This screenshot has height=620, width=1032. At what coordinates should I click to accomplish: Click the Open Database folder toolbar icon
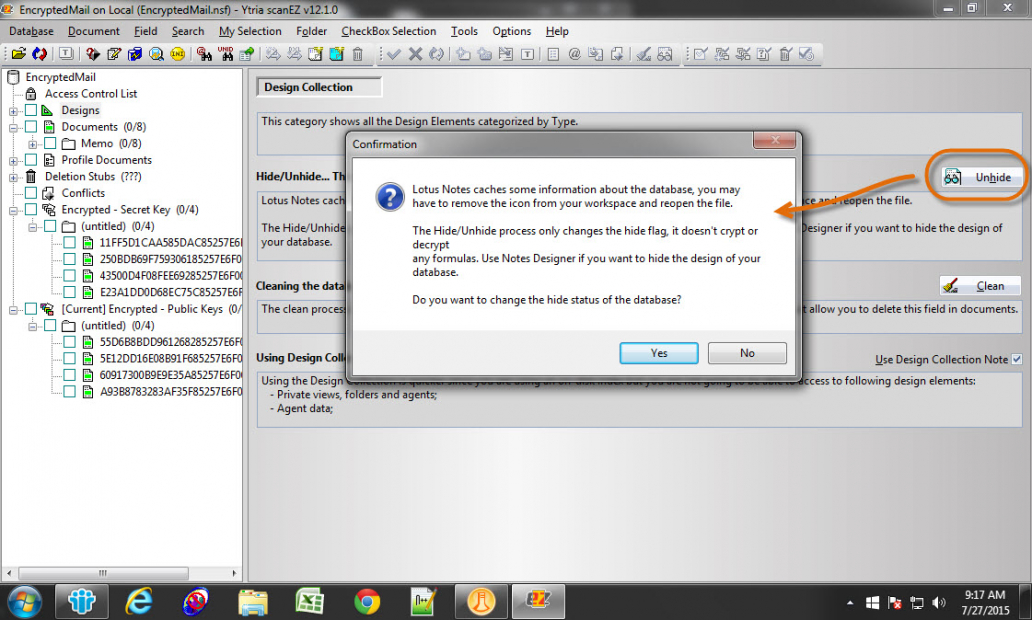click(x=18, y=54)
